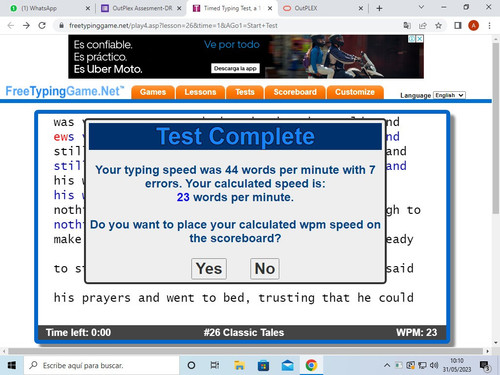Go forward in browser history
This screenshot has height=375, width=500.
pos(26,26)
